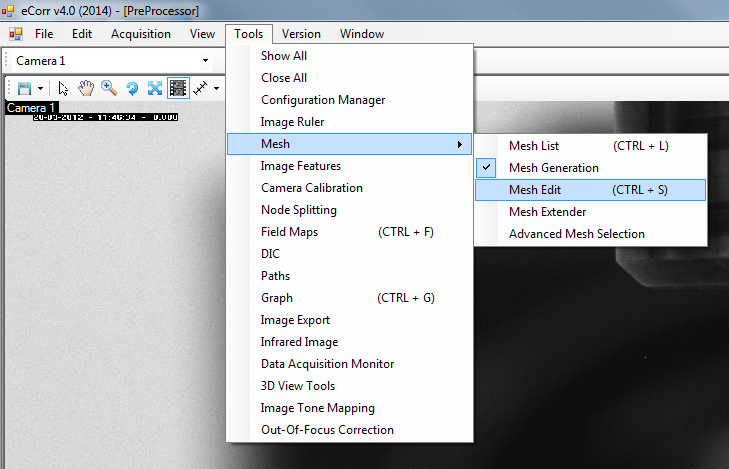
Task: Select Node Splitting entry
Action: point(349,210)
